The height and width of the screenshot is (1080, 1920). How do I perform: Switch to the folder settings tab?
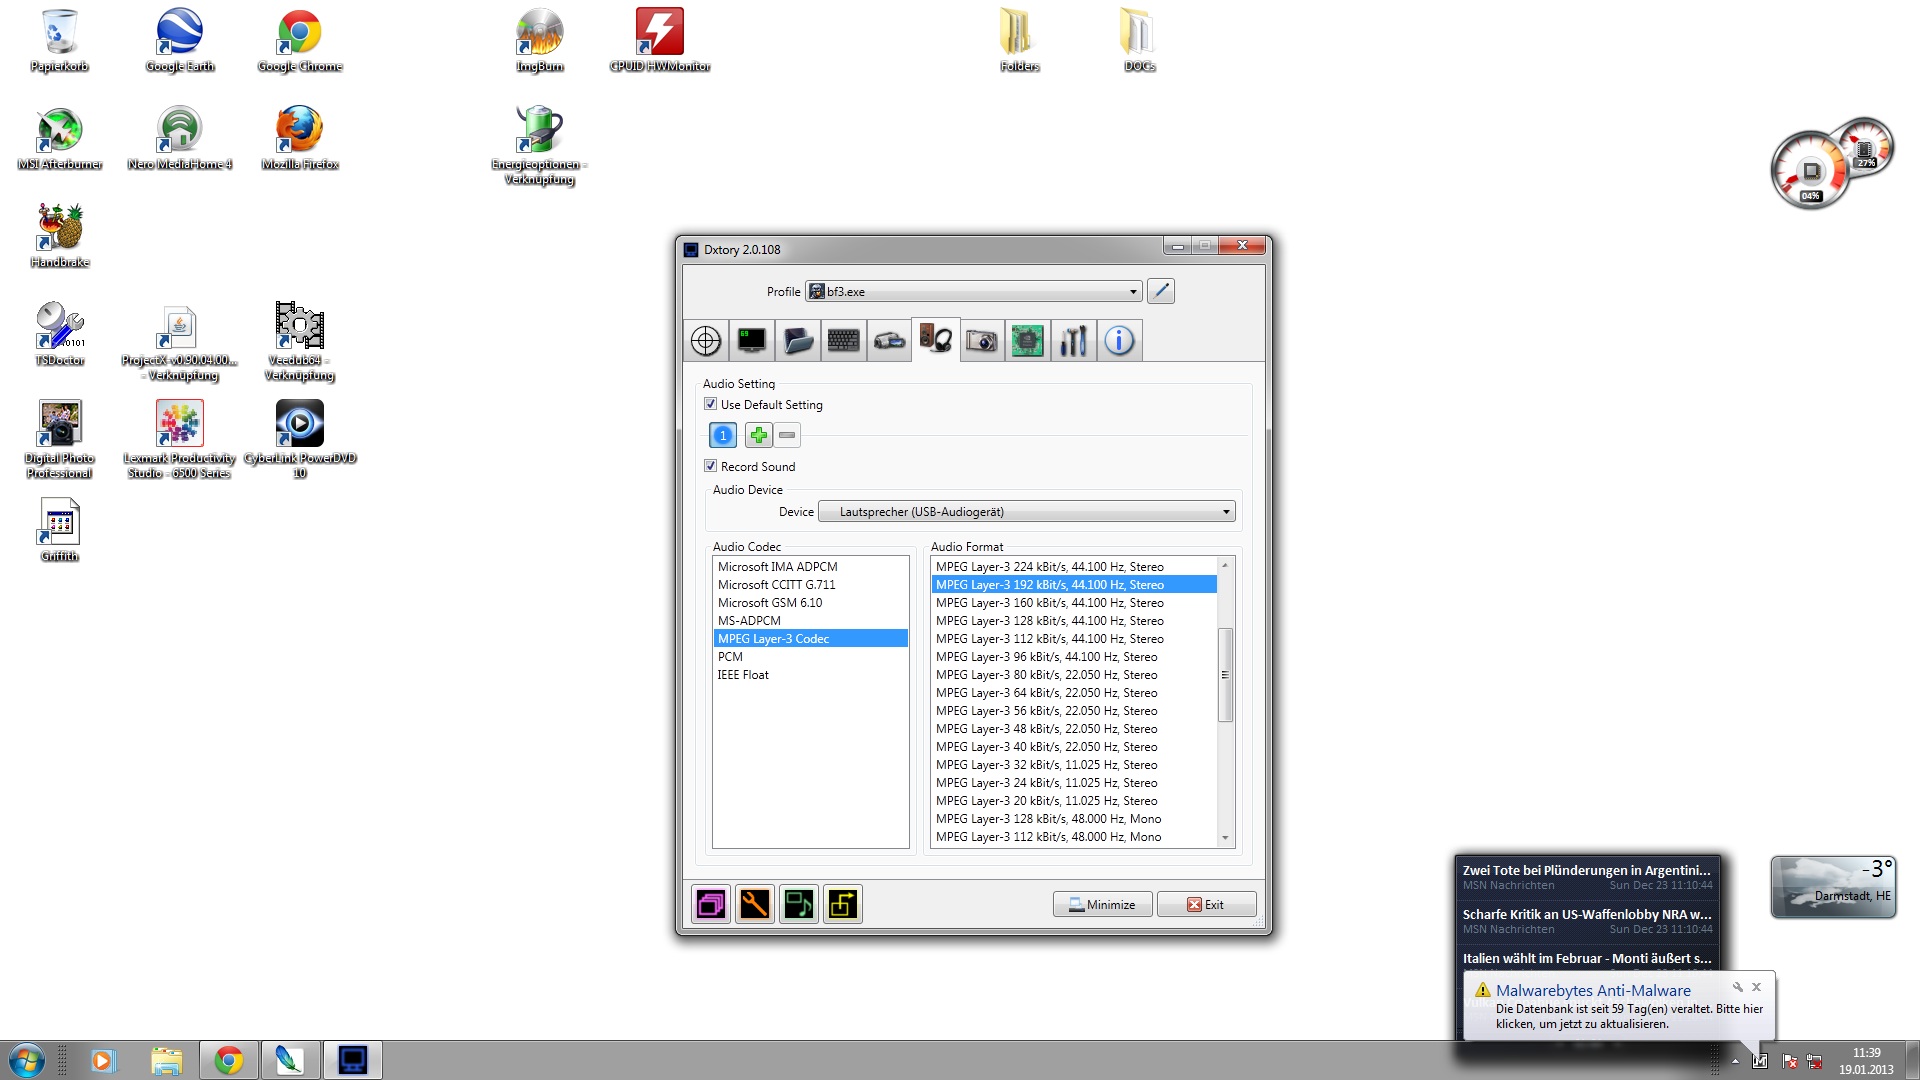[798, 341]
